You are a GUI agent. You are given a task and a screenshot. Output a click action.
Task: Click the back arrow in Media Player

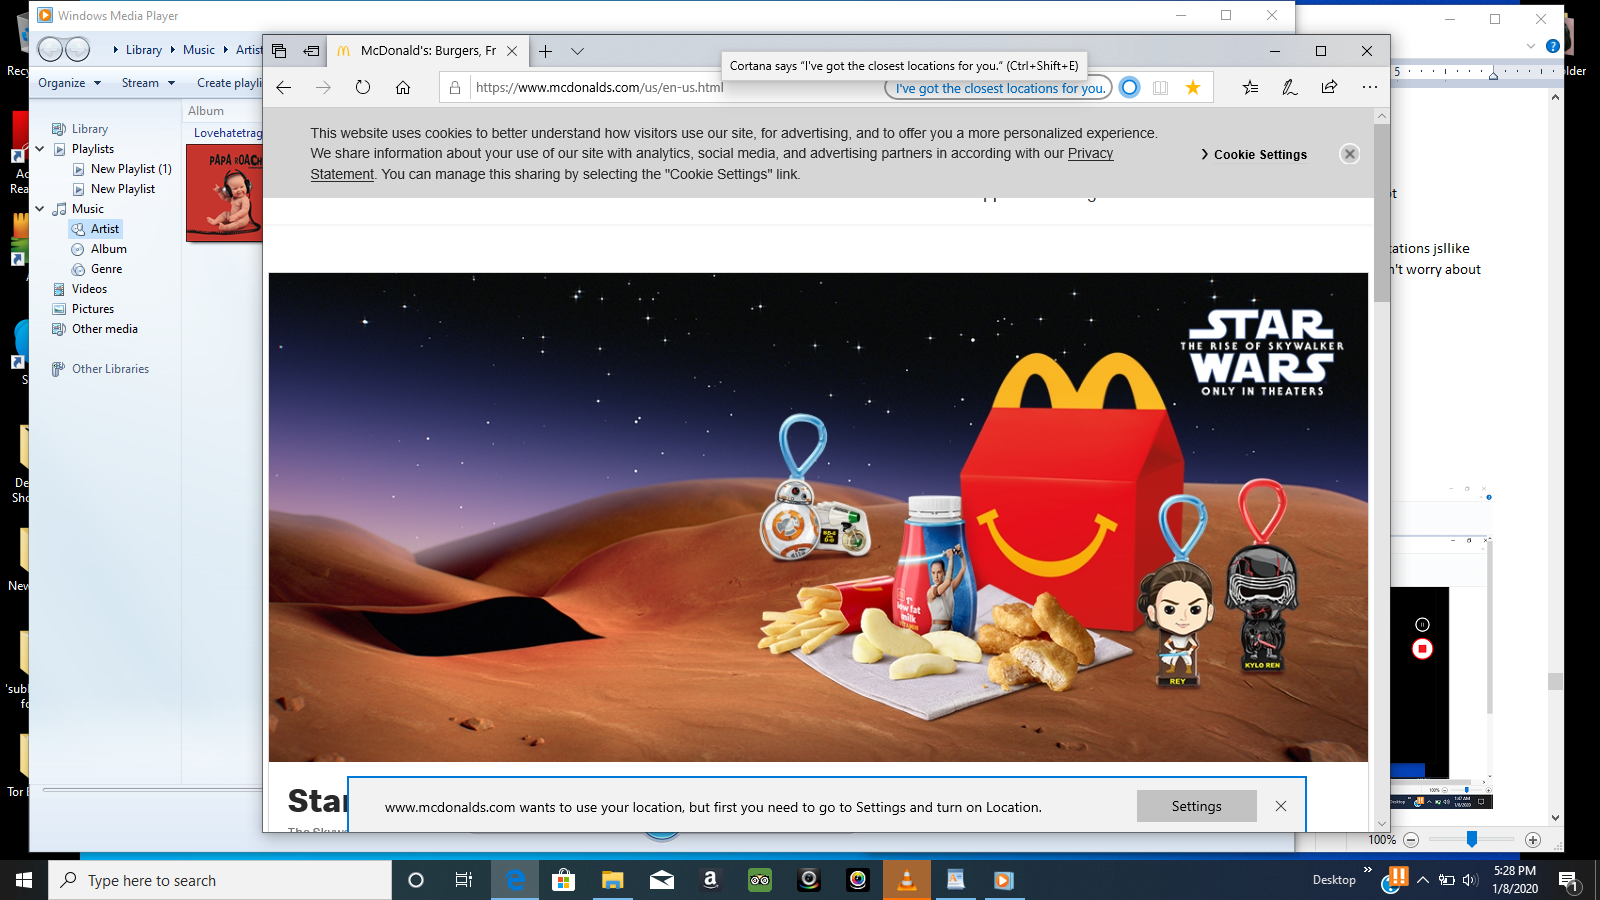tap(50, 49)
